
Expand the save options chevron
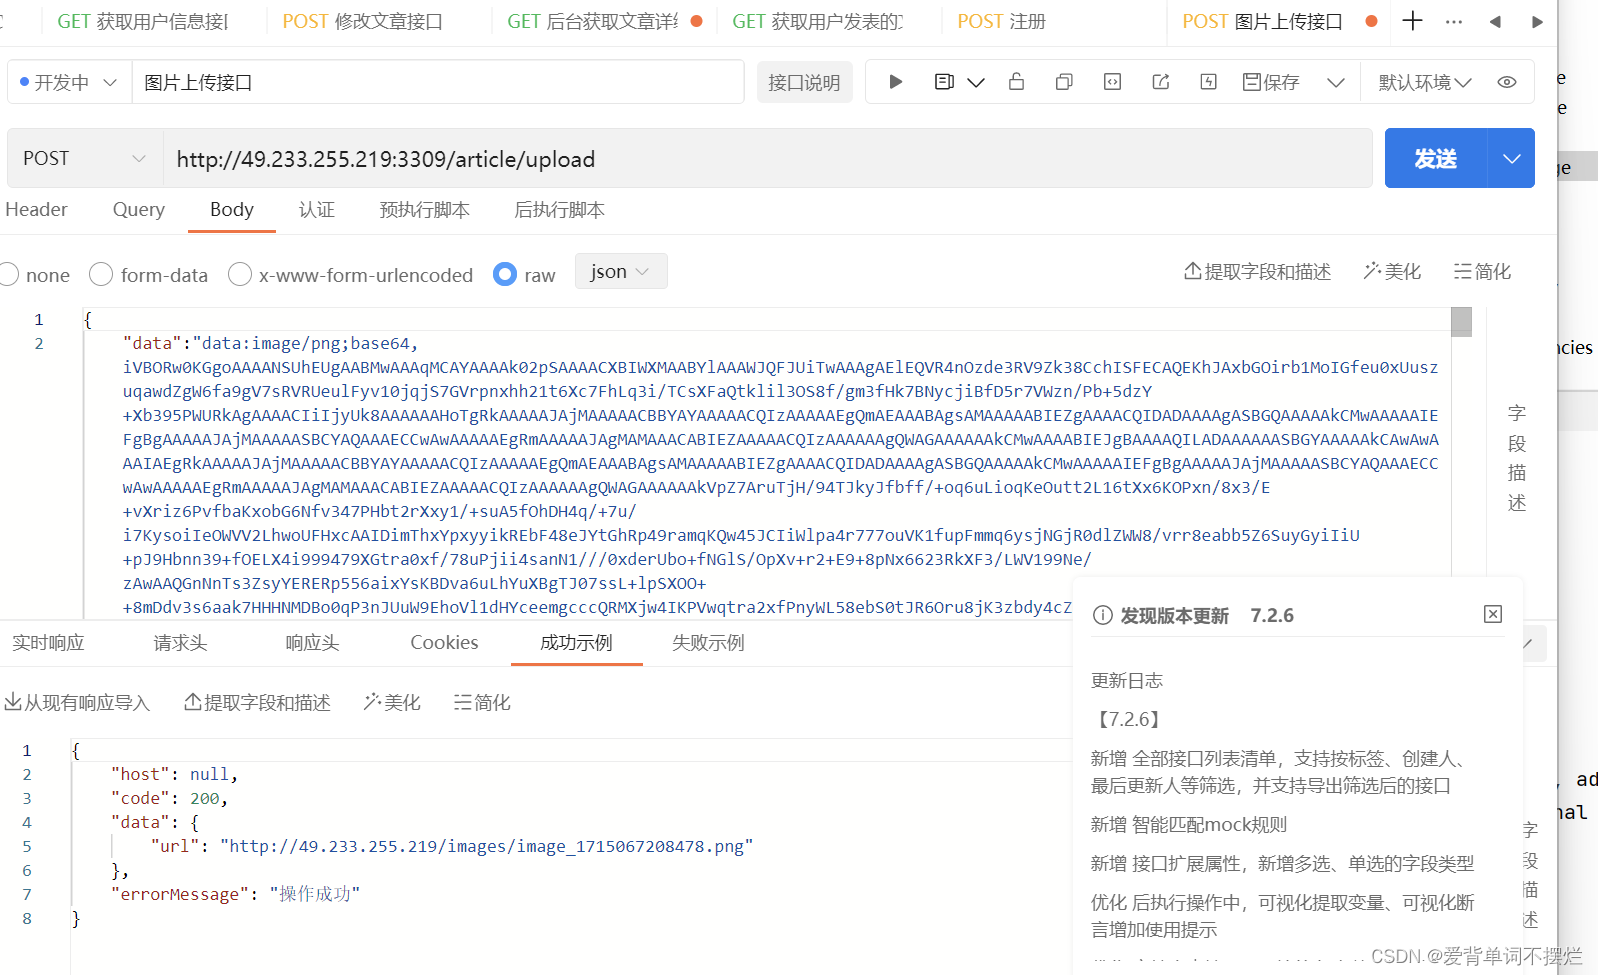click(x=1336, y=82)
